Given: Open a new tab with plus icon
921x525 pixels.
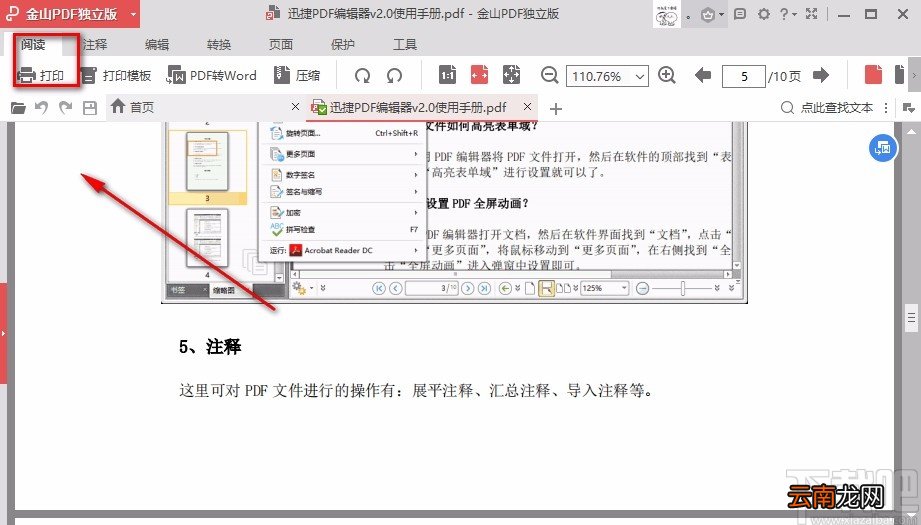Looking at the screenshot, I should tap(556, 109).
